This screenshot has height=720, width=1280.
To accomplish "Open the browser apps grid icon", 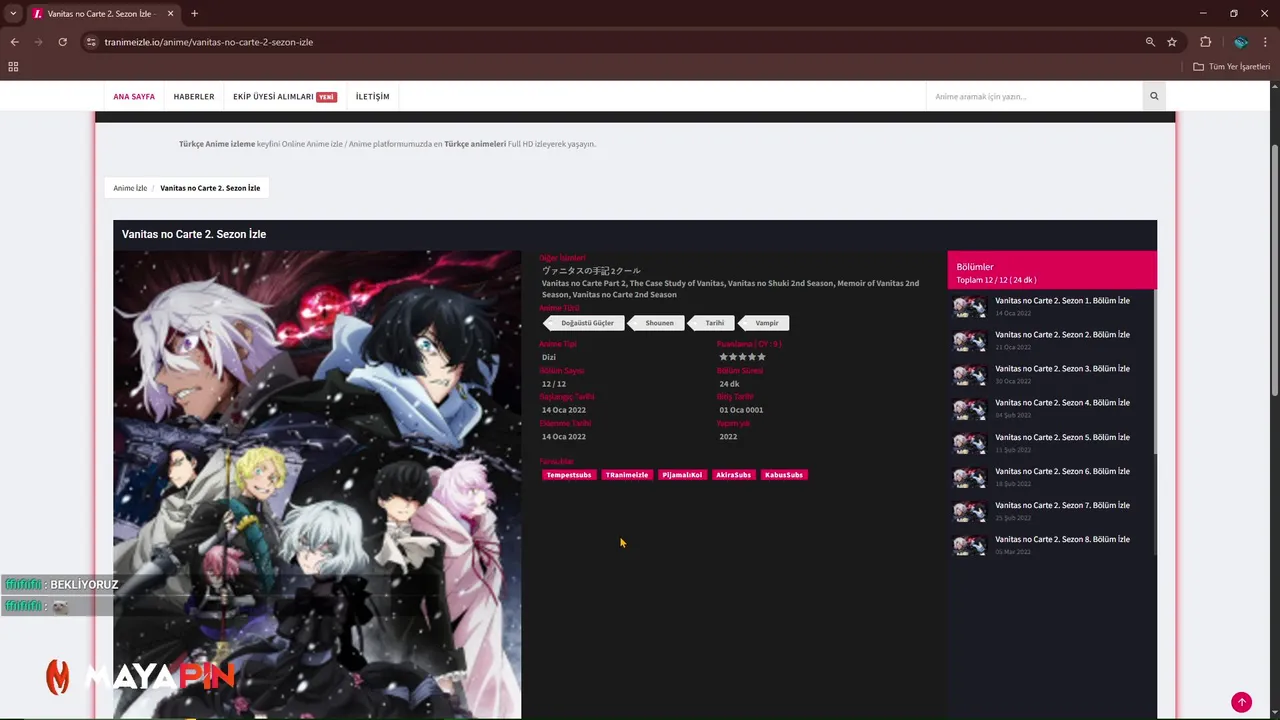I will point(13,67).
